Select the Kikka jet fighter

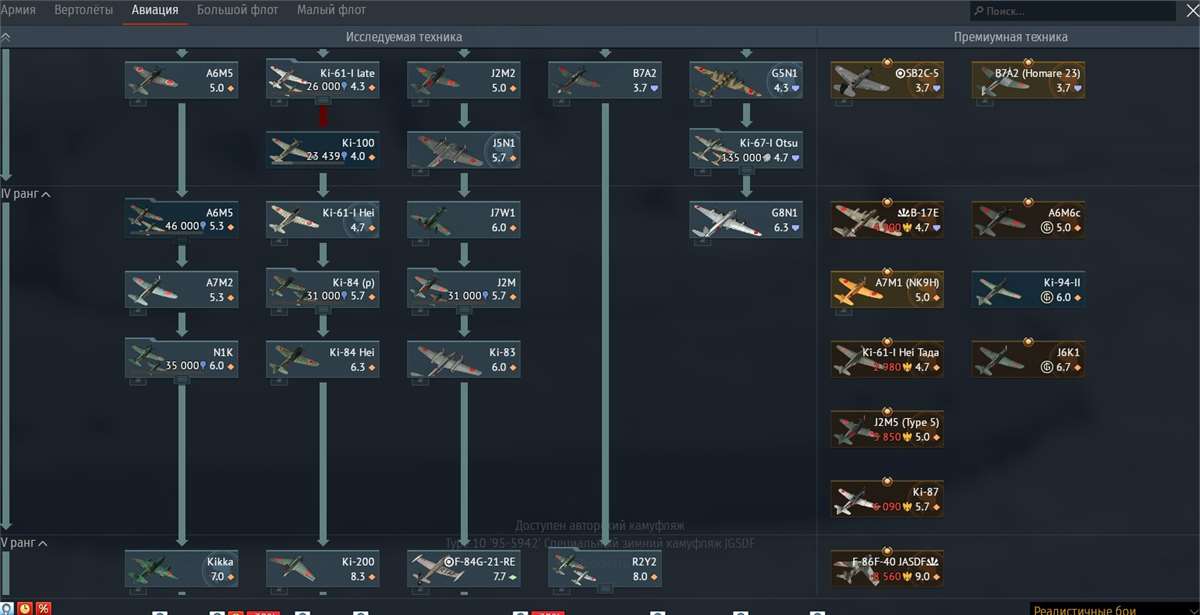[x=181, y=566]
